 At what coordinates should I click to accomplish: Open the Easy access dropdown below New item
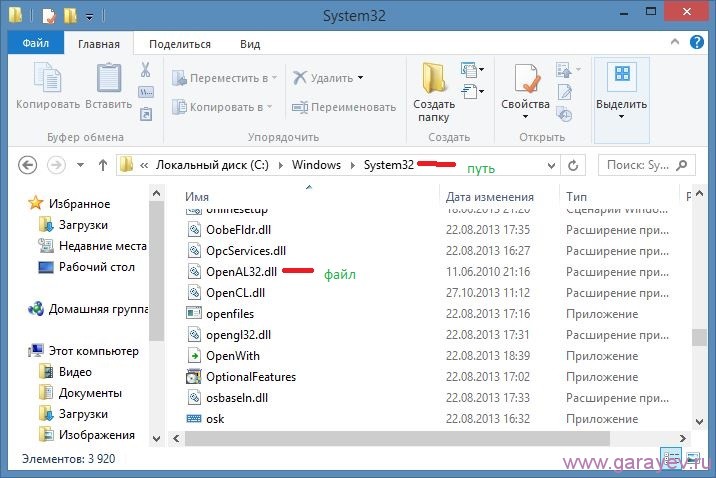click(473, 91)
